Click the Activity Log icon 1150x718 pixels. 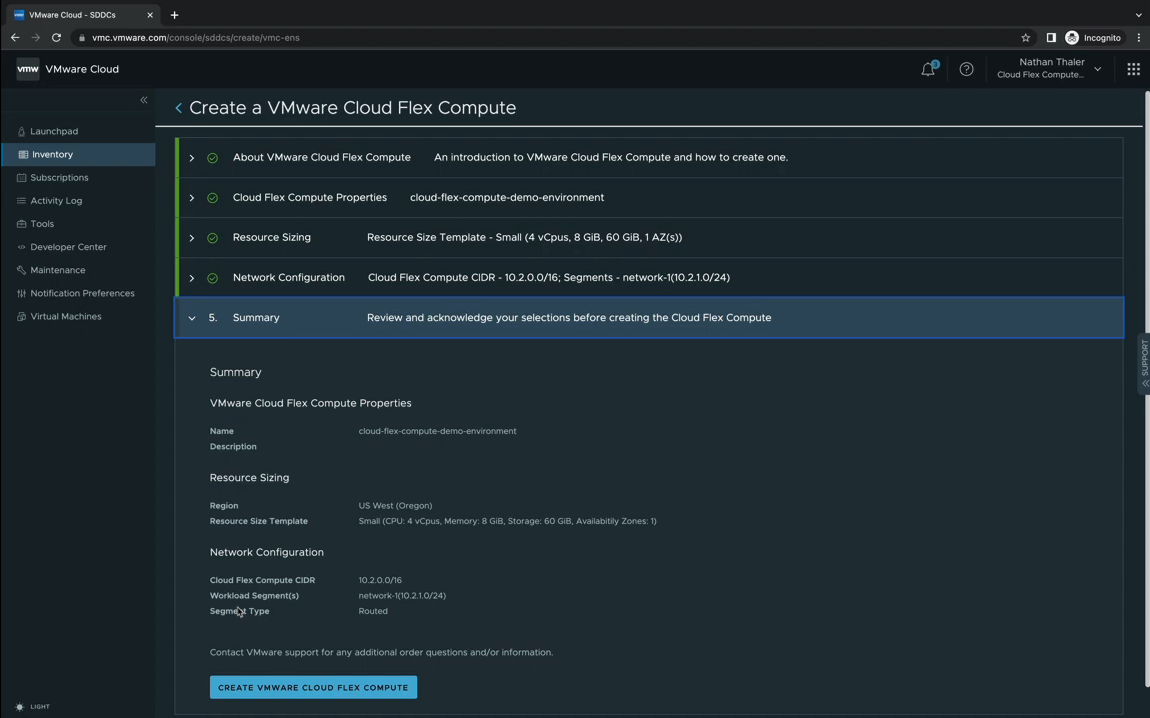[x=21, y=201]
